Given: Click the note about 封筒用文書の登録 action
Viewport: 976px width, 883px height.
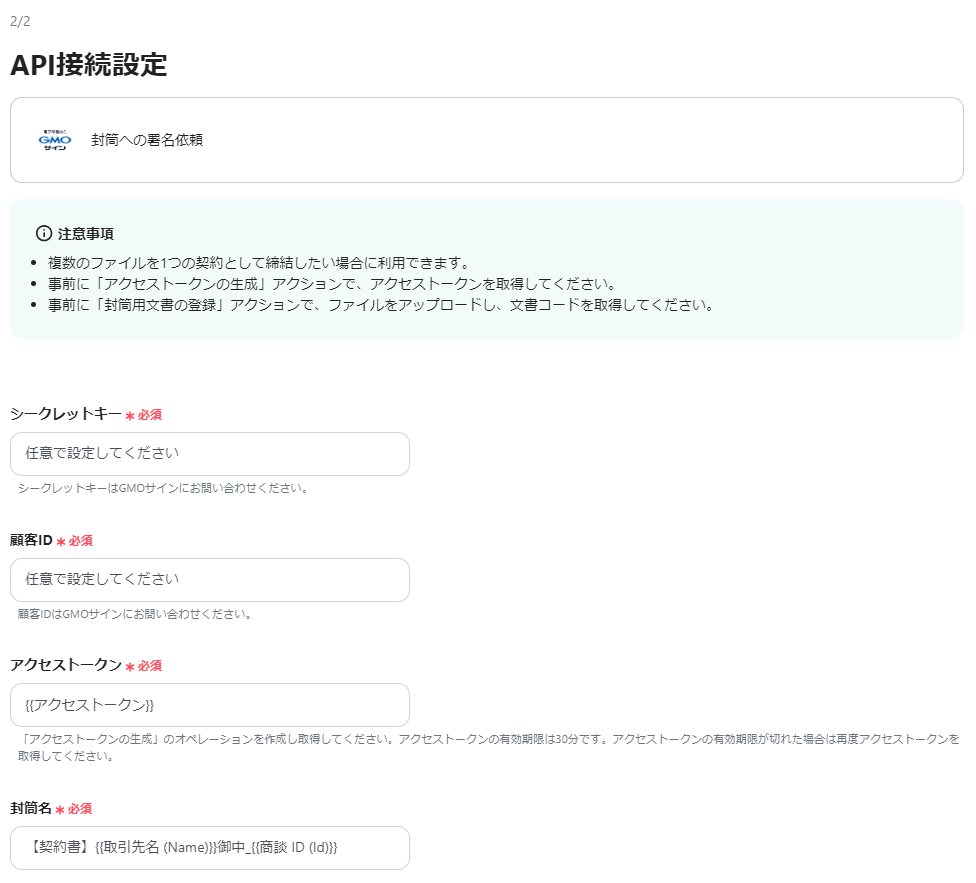Looking at the screenshot, I should coord(380,305).
